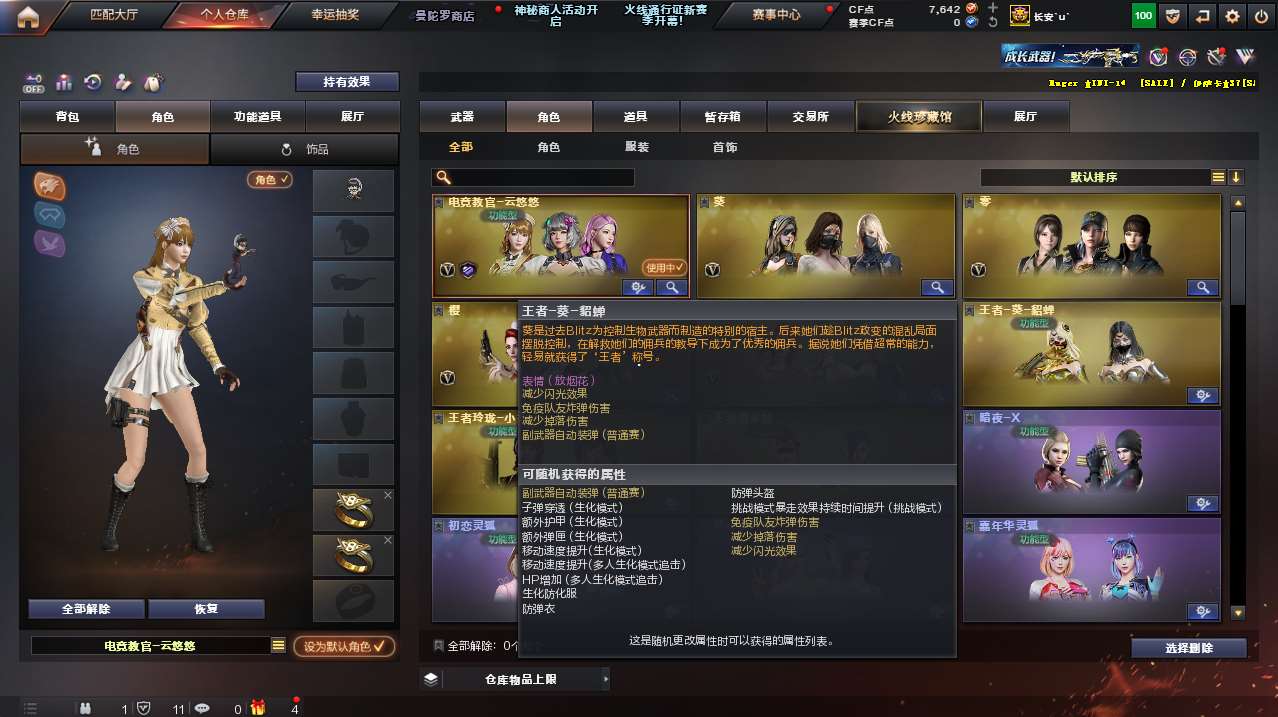Image resolution: width=1278 pixels, height=717 pixels.
Task: Click the 设为默认角色 button
Action: (344, 646)
